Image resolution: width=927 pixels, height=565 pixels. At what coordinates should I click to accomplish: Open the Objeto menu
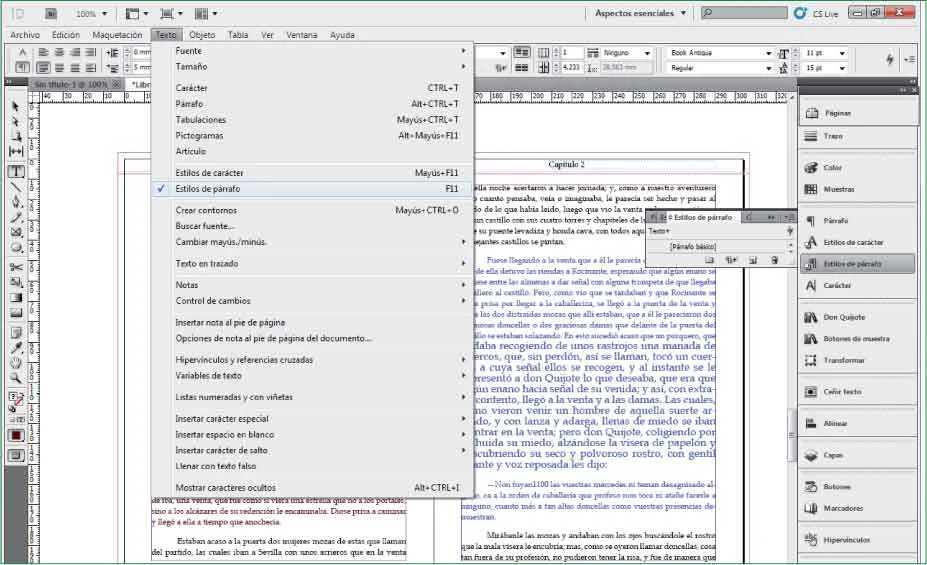tap(202, 35)
